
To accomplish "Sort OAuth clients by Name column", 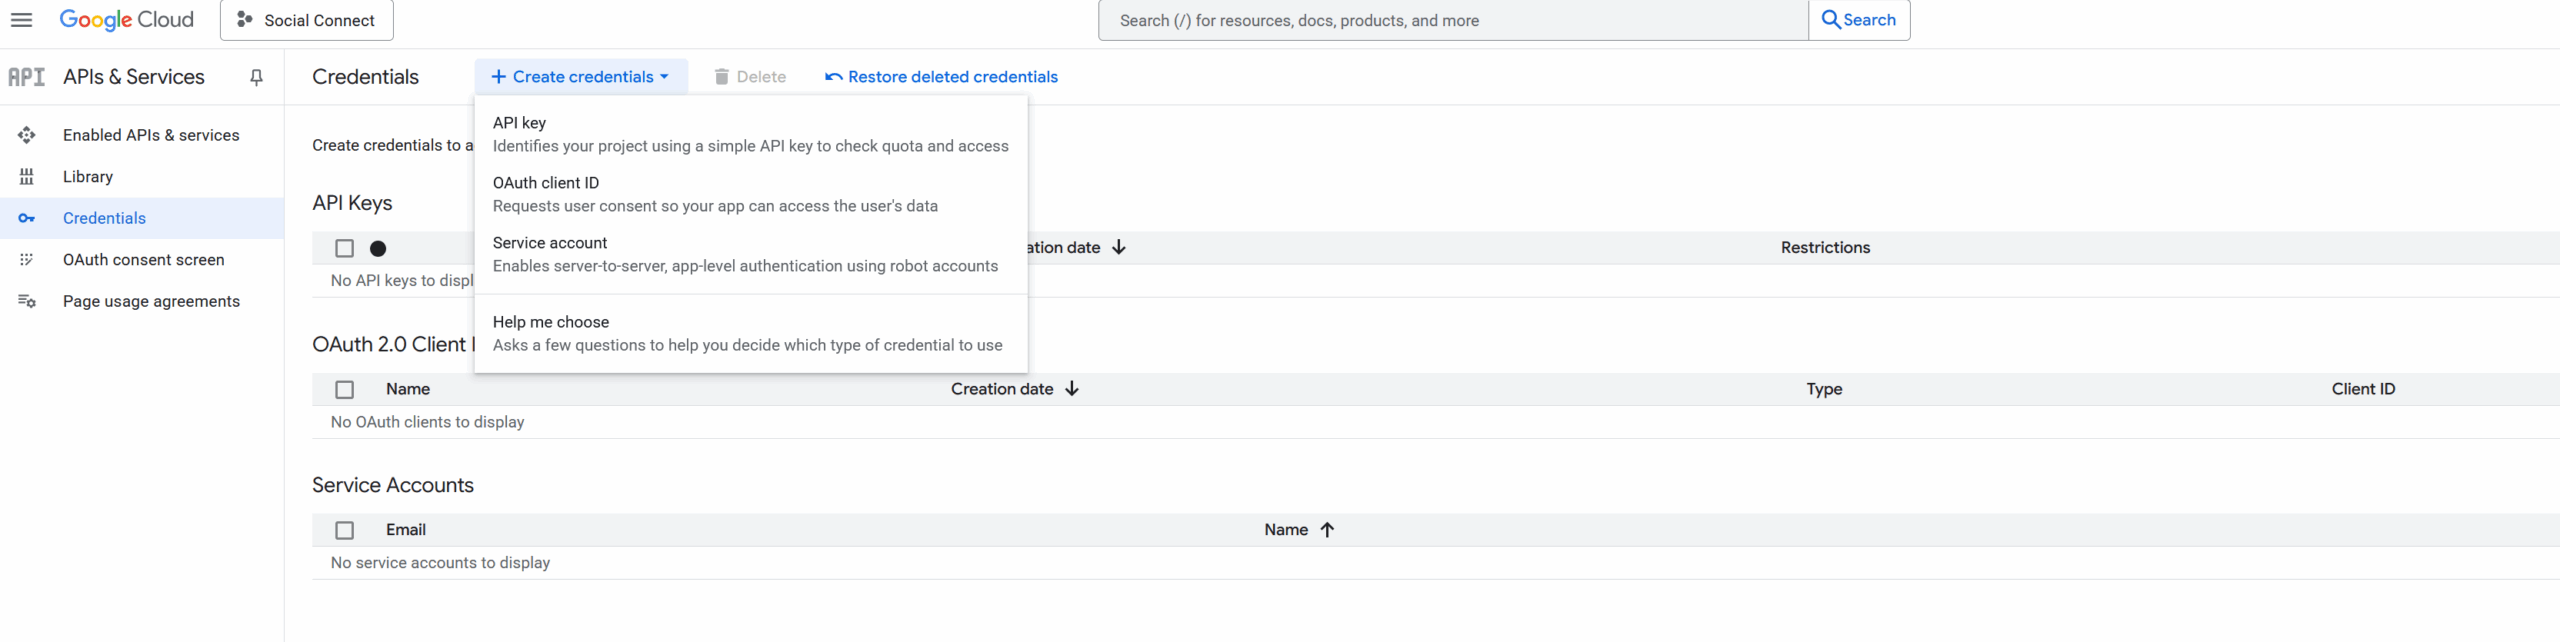I will pos(408,389).
